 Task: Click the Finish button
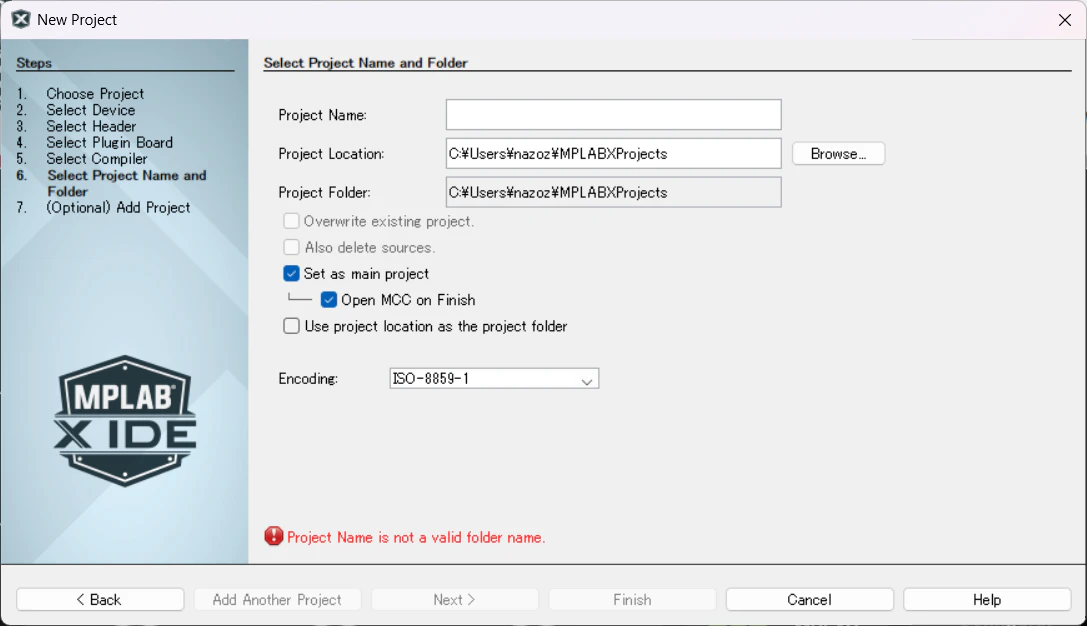click(x=632, y=600)
